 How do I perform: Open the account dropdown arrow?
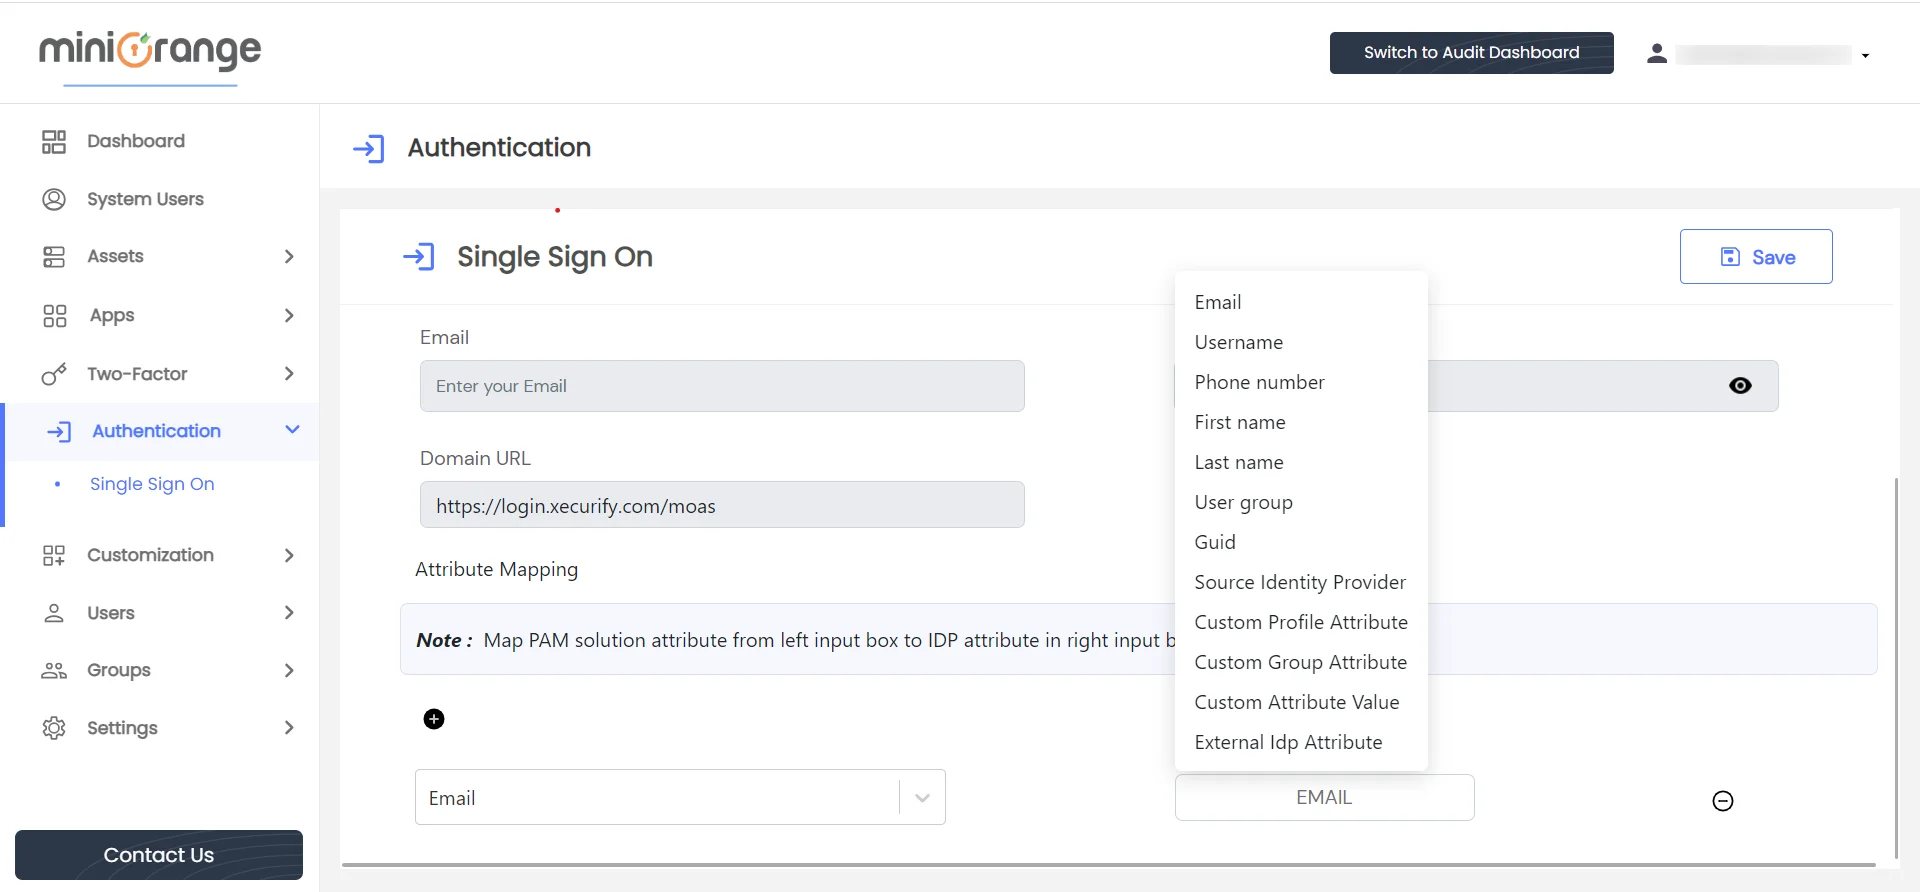1865,56
